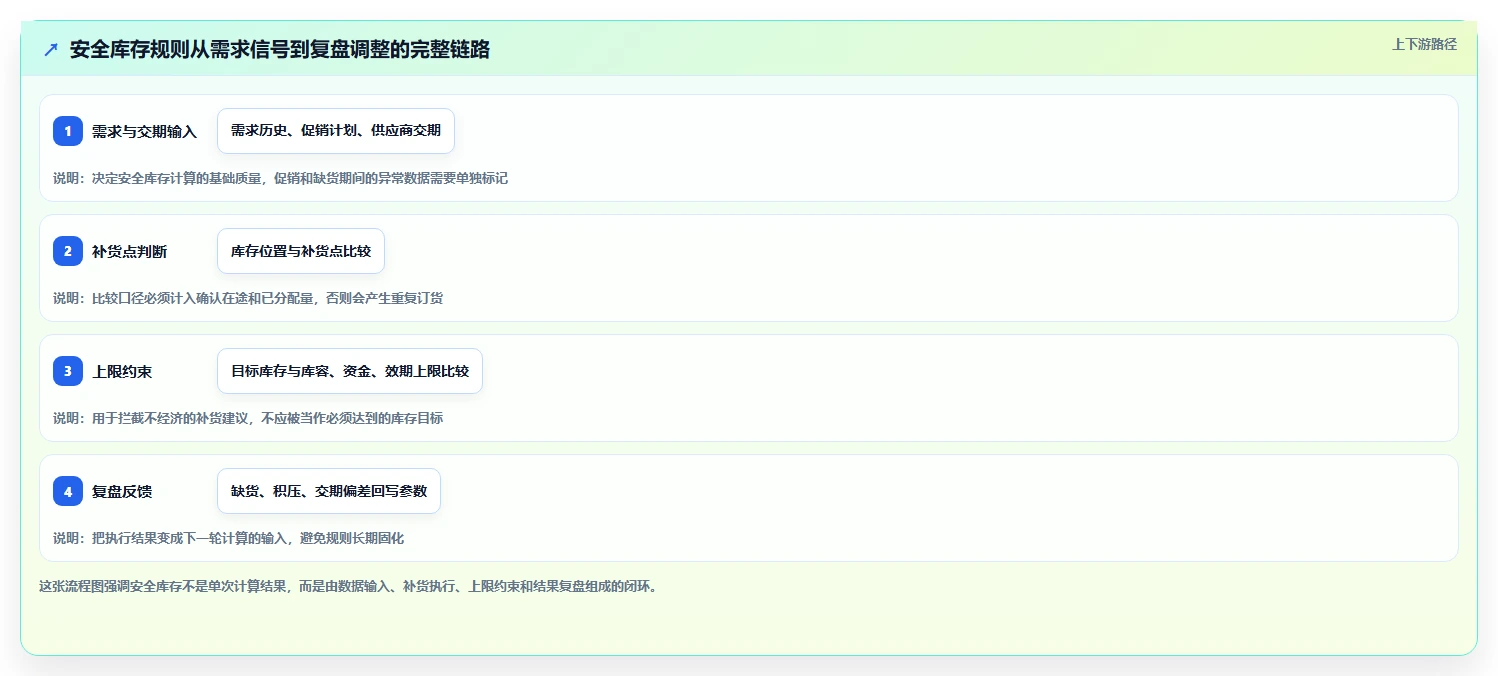
Task: Click the 需求与交期输入 step label
Action: pos(144,131)
